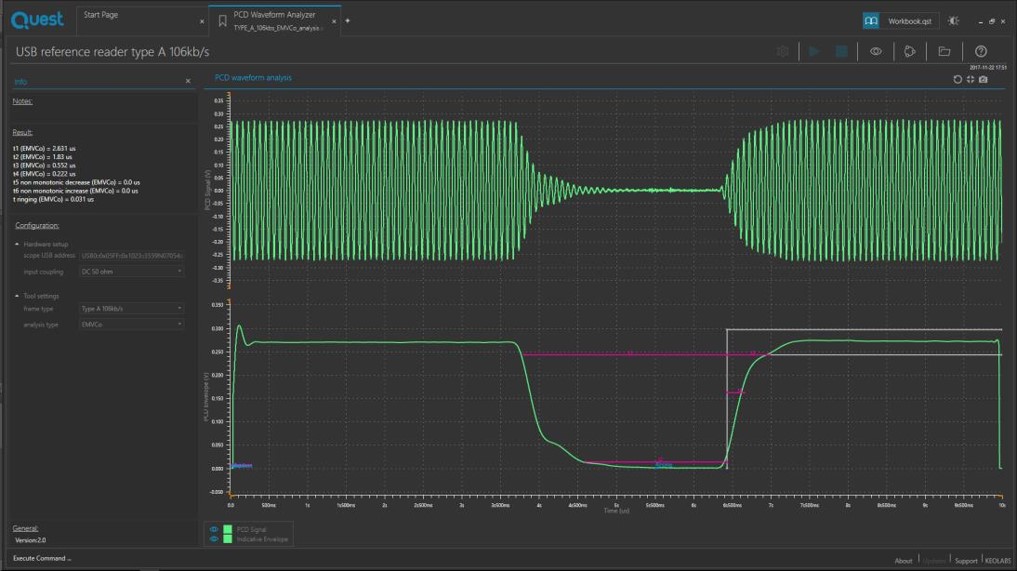The height and width of the screenshot is (571, 1017).
Task: Click the eye view icon in the toolbar
Action: point(876,51)
